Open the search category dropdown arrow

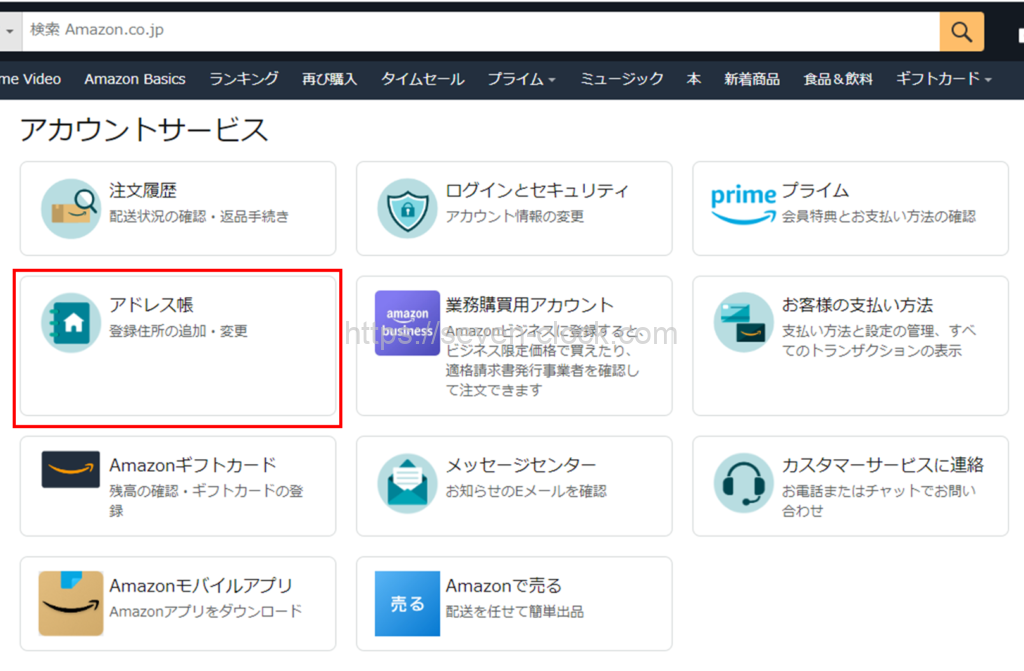click(x=10, y=31)
